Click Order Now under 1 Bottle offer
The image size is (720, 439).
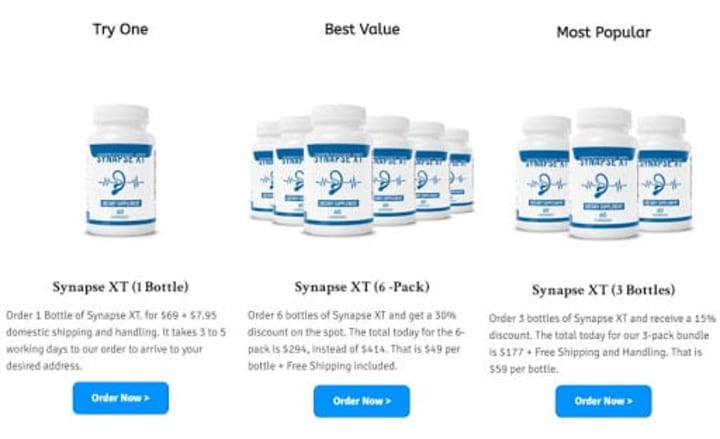click(120, 398)
